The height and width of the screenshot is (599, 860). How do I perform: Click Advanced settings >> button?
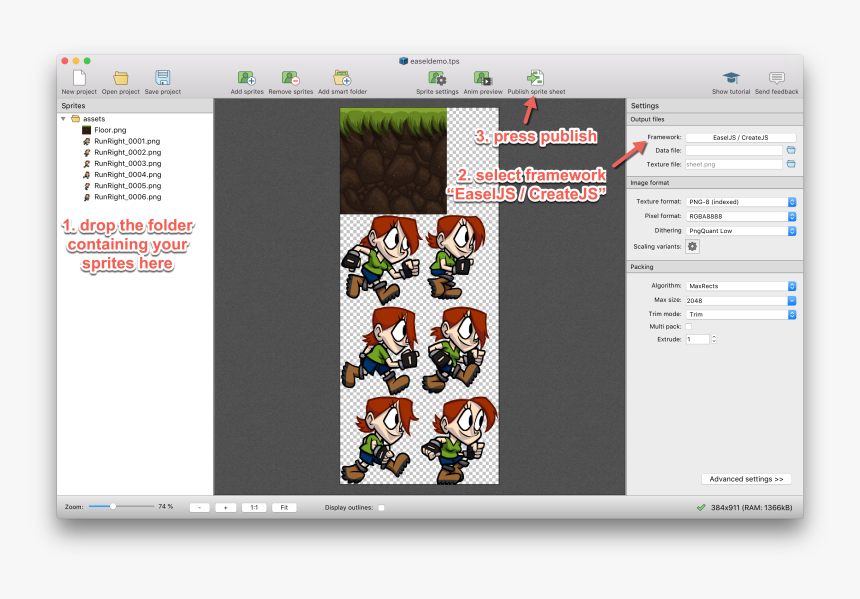pos(746,479)
